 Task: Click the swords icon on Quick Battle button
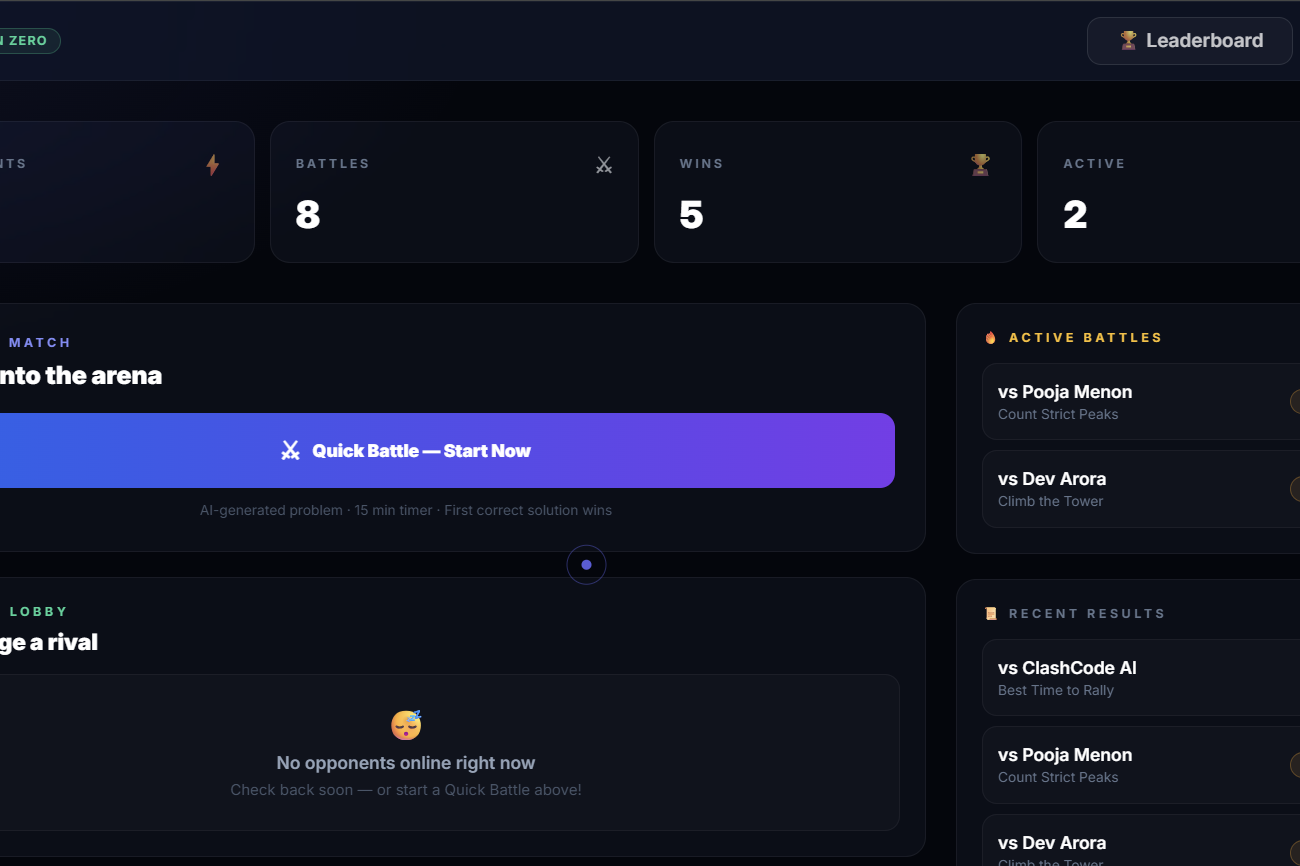point(290,451)
